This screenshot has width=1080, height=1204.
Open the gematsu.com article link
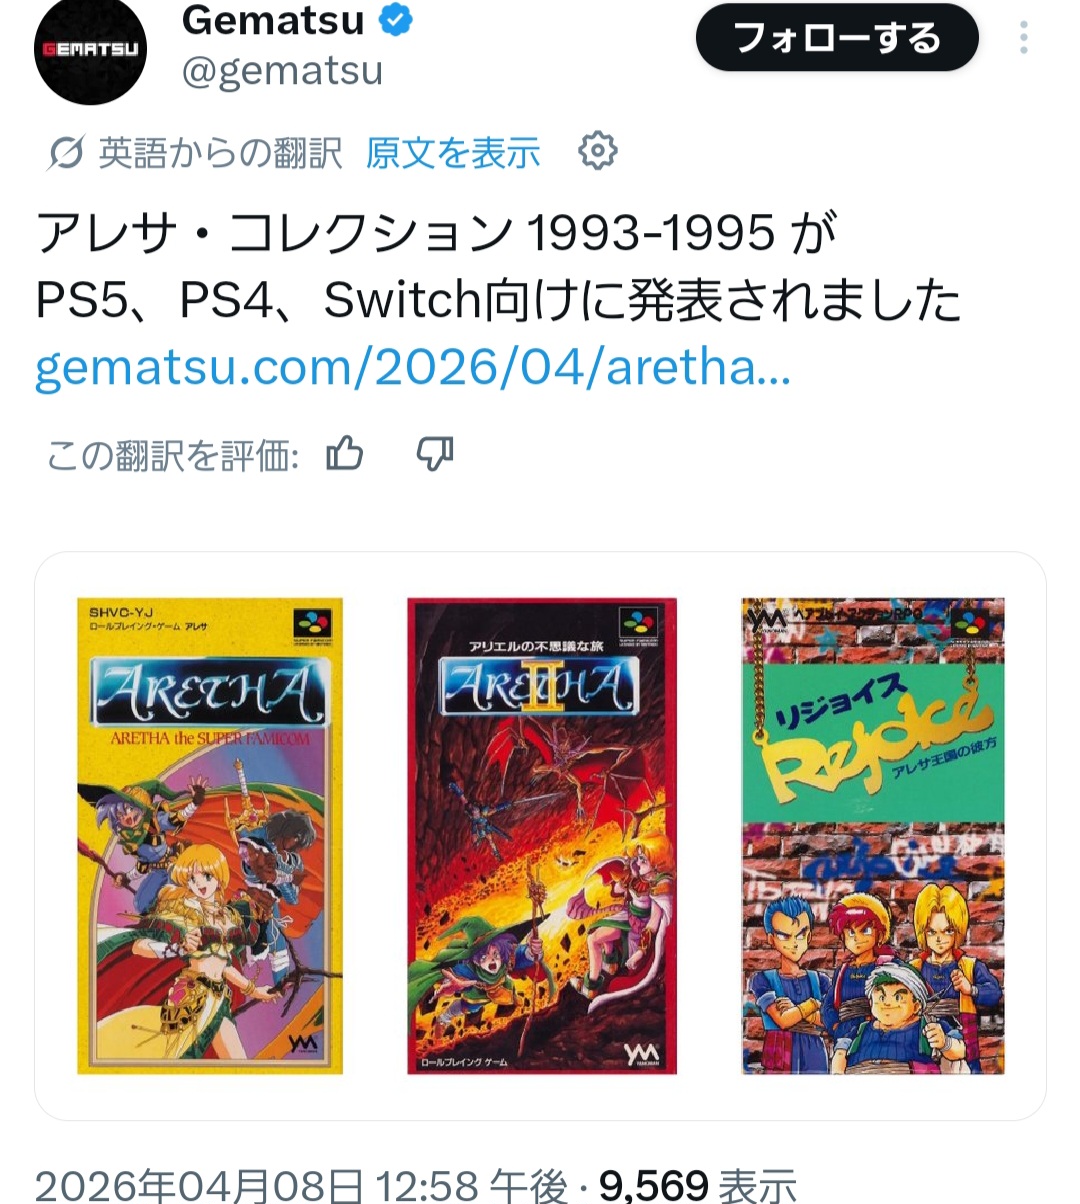pyautogui.click(x=413, y=368)
